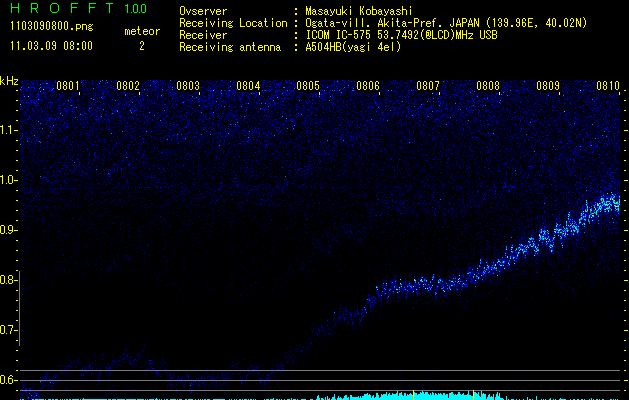Click the 0801 time axis marker
Screen dimensions: 629x400
click(x=68, y=86)
